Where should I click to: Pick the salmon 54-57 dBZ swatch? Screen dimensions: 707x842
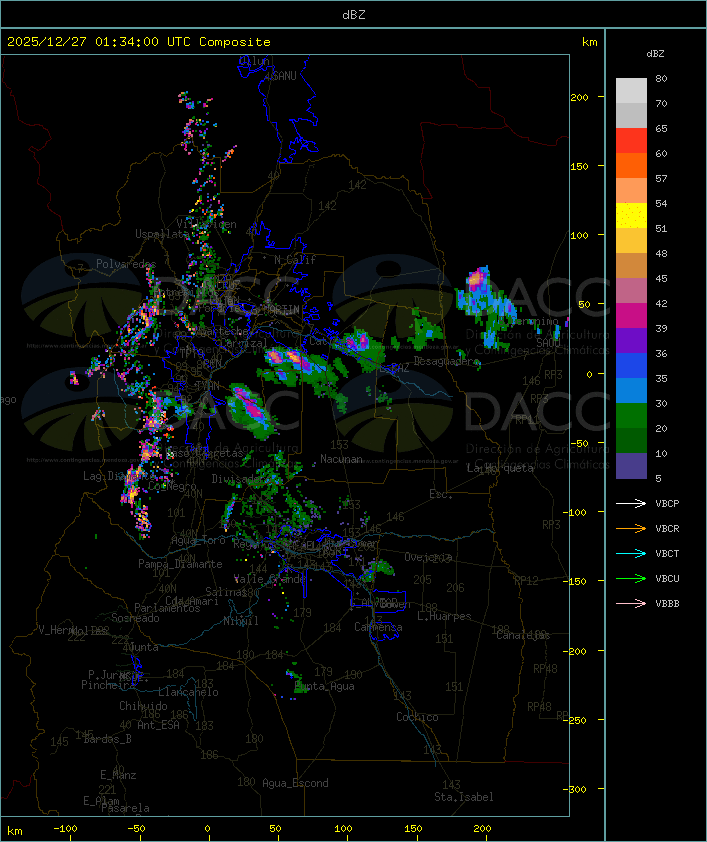click(631, 191)
